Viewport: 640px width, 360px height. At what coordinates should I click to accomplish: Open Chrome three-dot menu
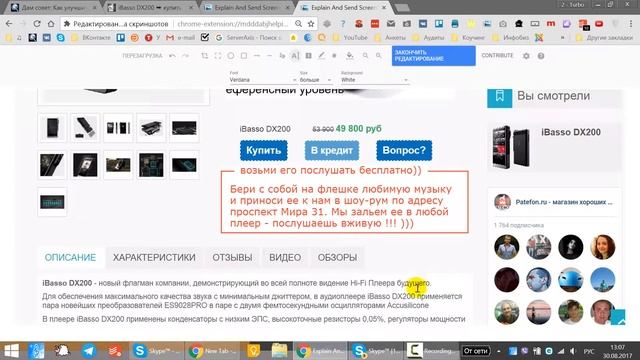[x=631, y=24]
